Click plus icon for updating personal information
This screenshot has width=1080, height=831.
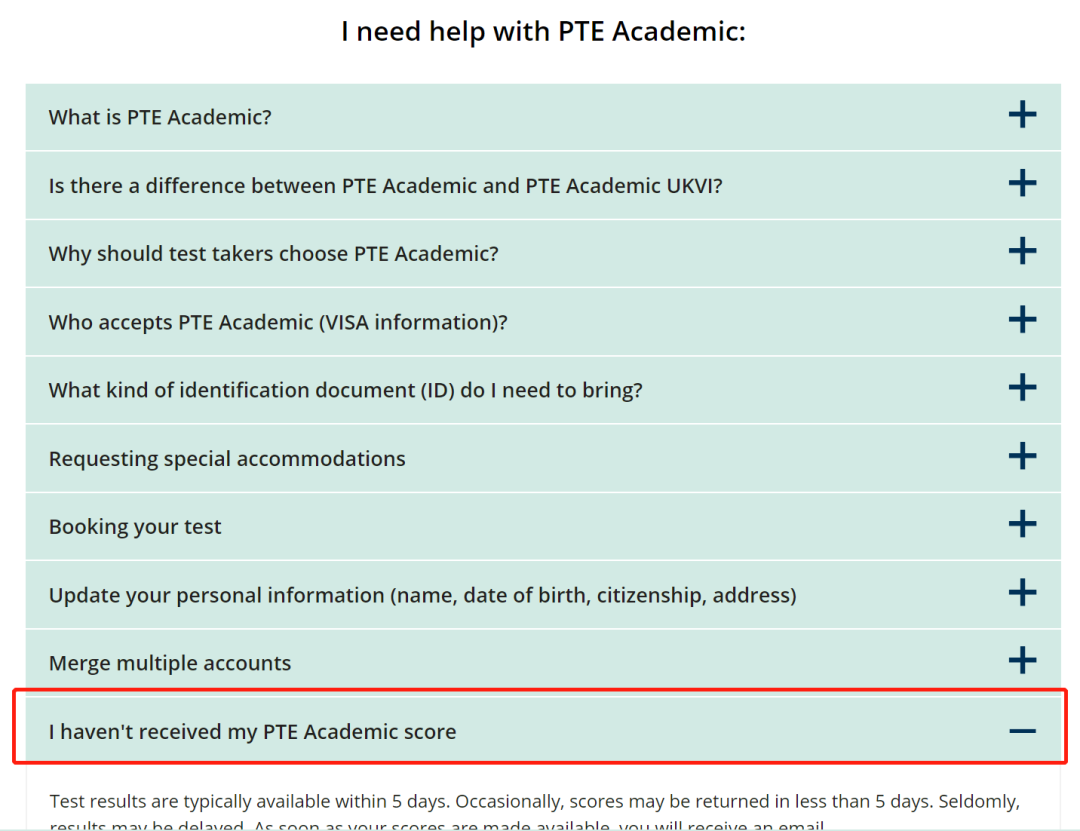click(x=1022, y=593)
